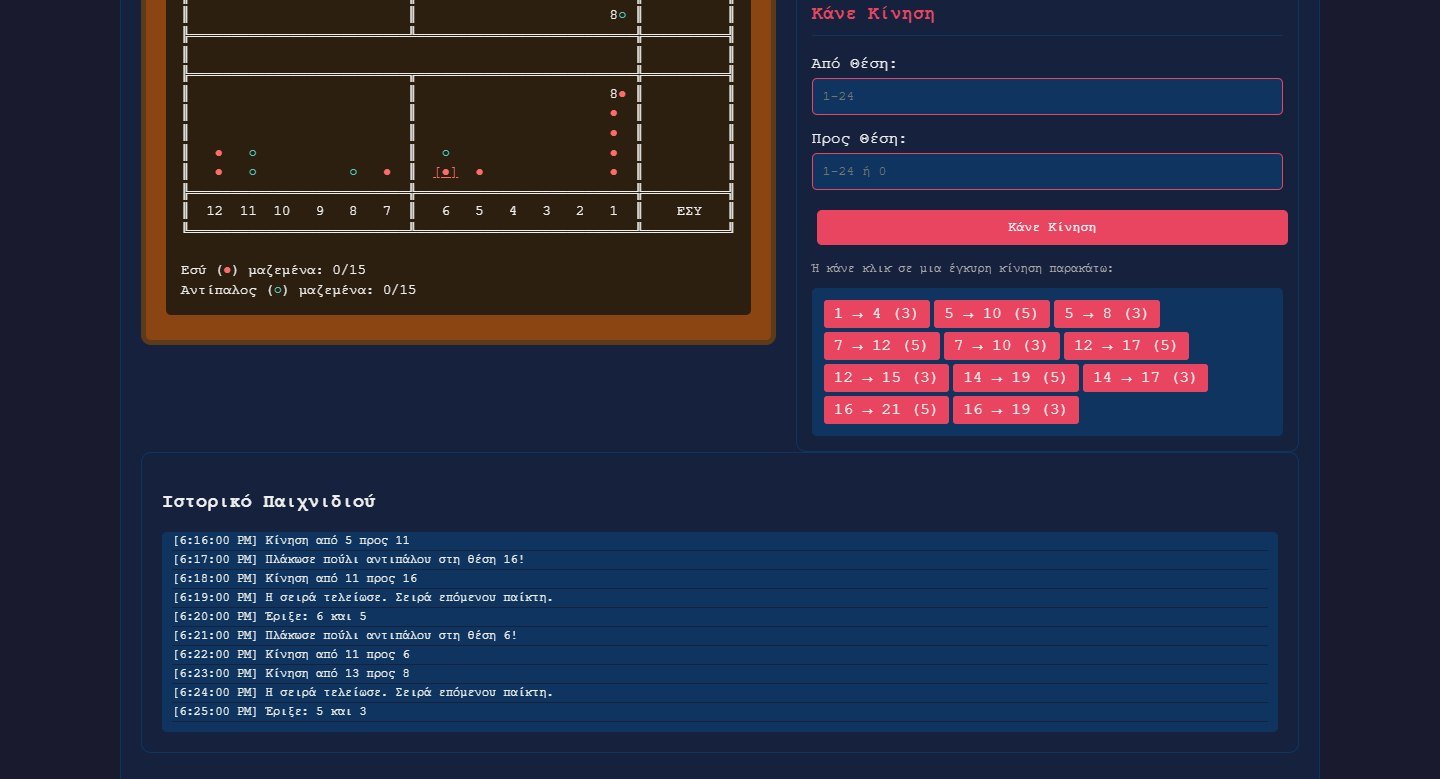Image resolution: width=1440 pixels, height=779 pixels.
Task: Focus the Προς Θέση input field
Action: [x=1047, y=172]
